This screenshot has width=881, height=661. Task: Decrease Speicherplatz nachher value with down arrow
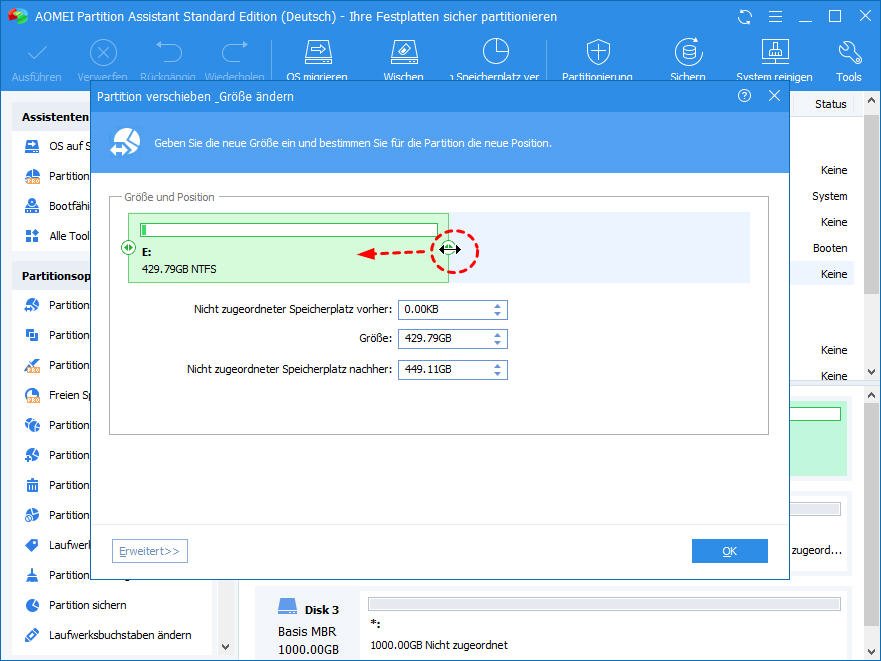pos(497,374)
